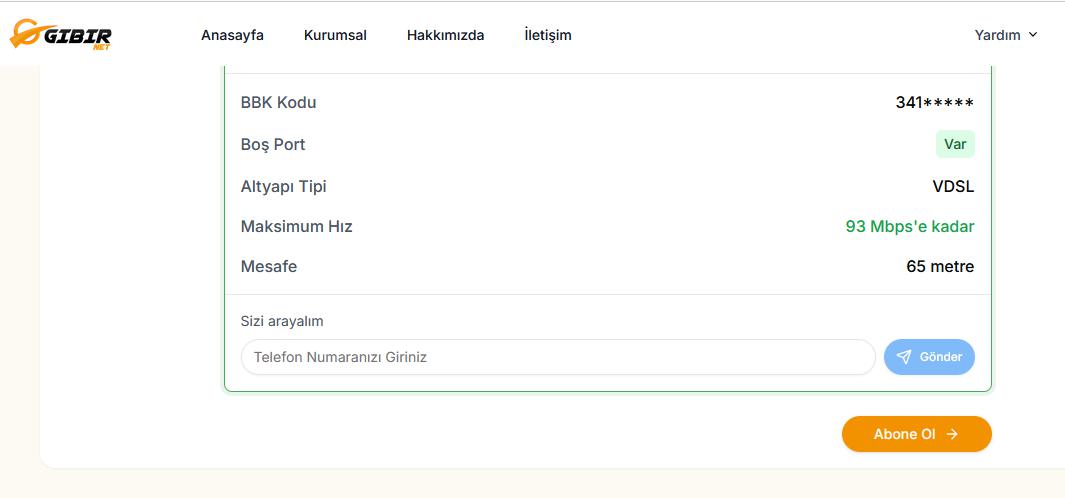Click the 65 metre distance value
Screen dimensions: 1065x498
pos(940,266)
